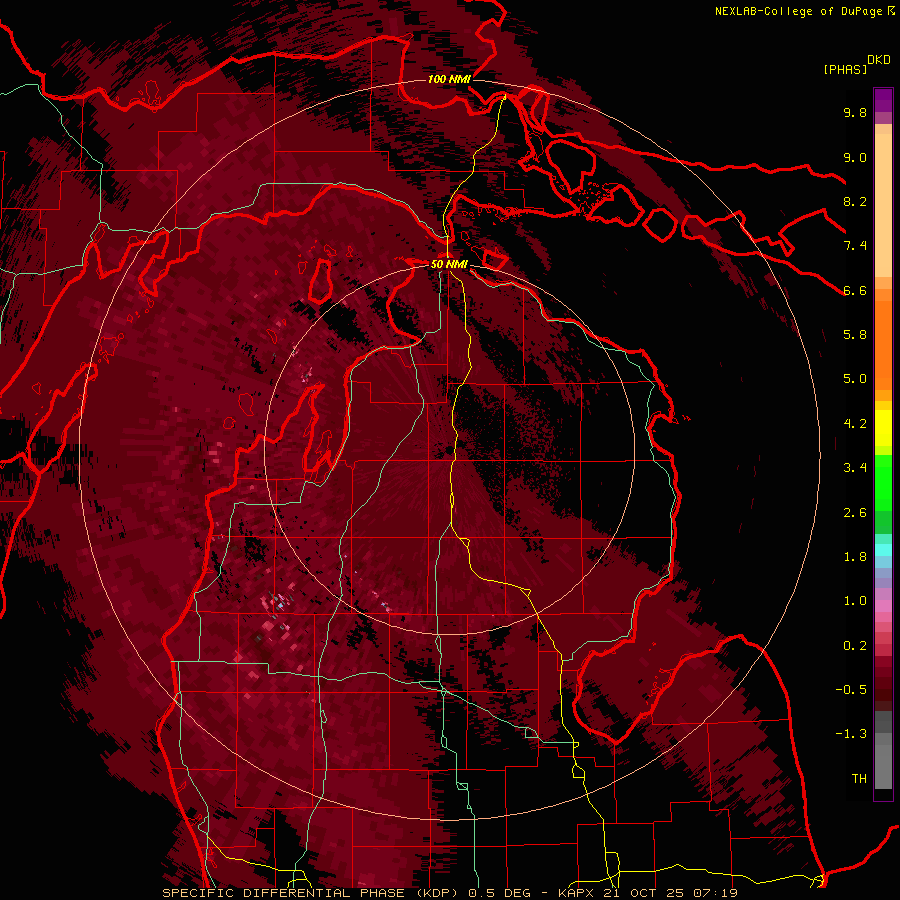This screenshot has height=900, width=900.
Task: Pick the peach segment beside the 8.2 value
Action: pos(883,204)
